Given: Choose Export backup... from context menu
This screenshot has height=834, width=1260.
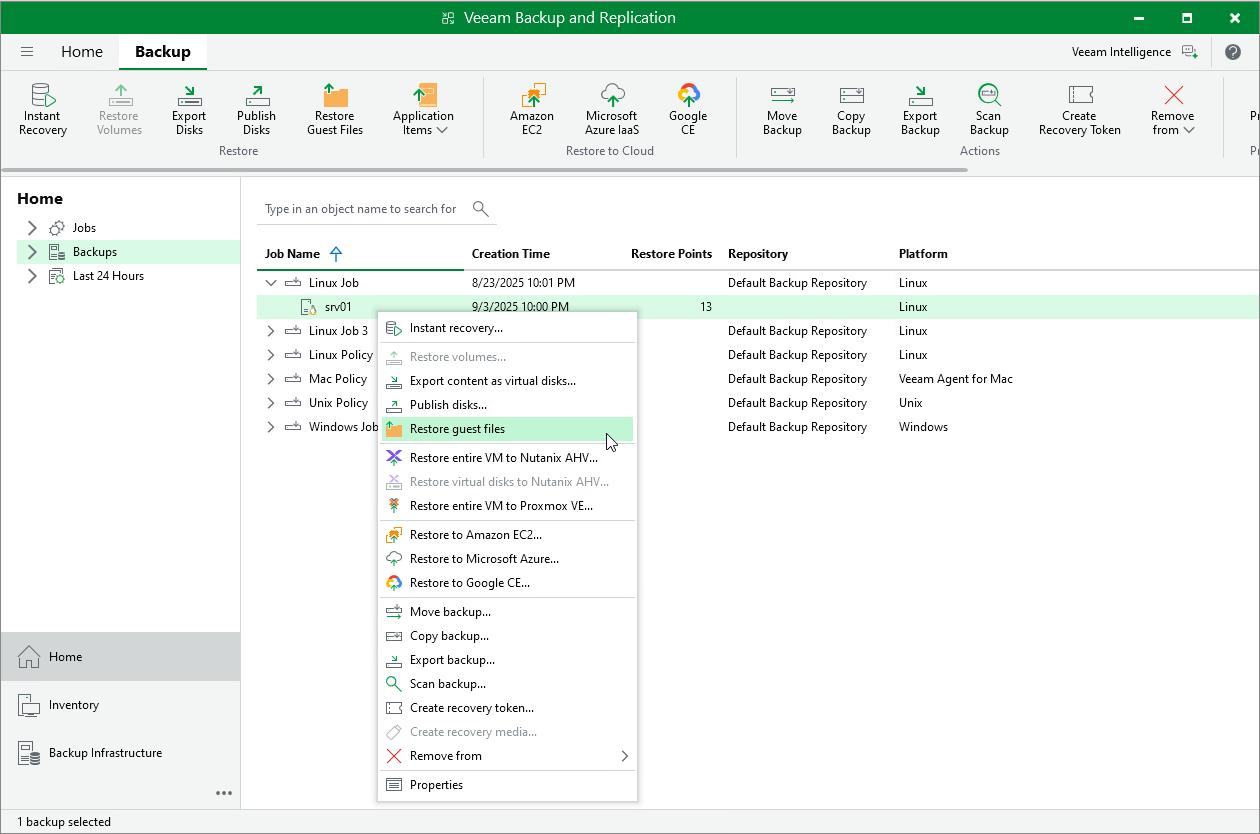Looking at the screenshot, I should coord(507,660).
